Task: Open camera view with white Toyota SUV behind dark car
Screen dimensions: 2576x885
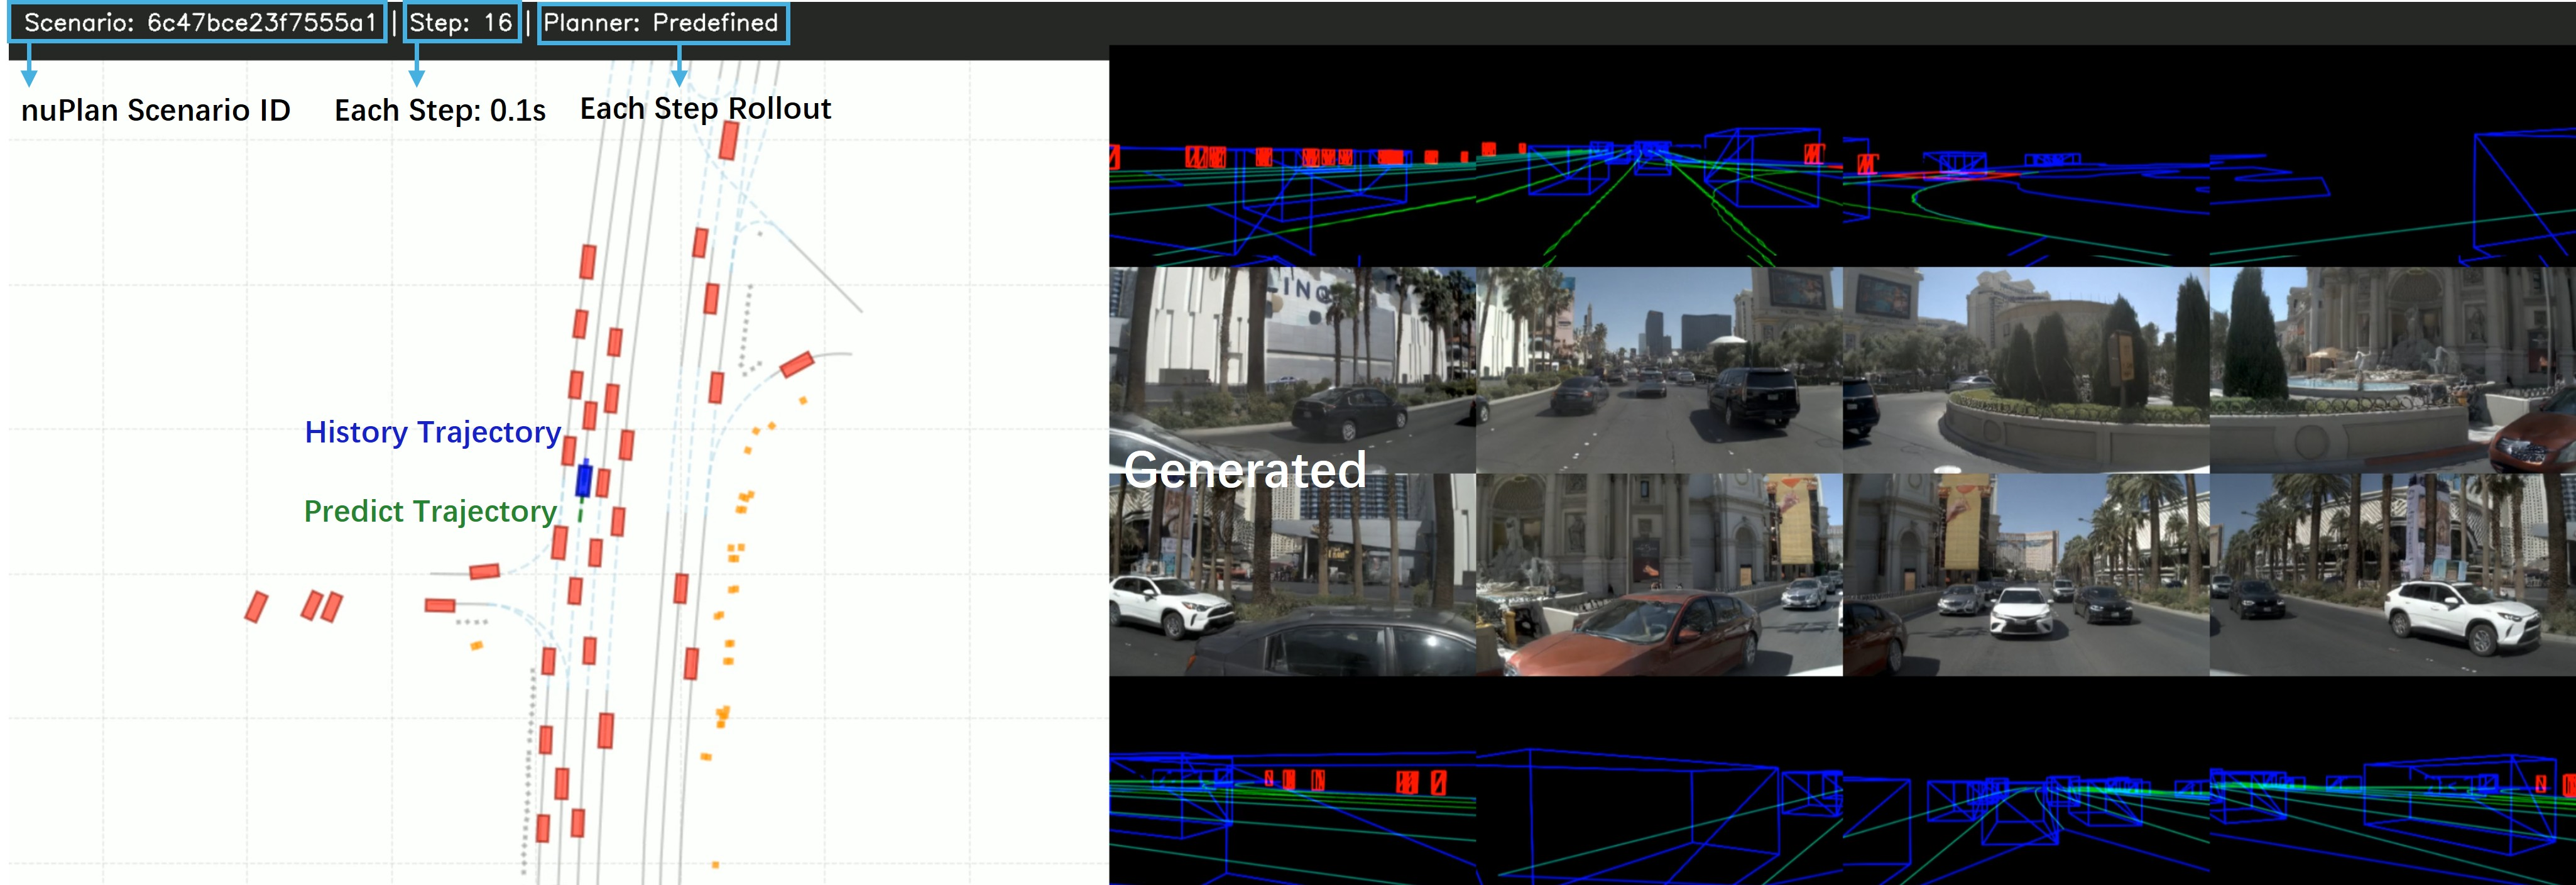Action: click(1292, 575)
